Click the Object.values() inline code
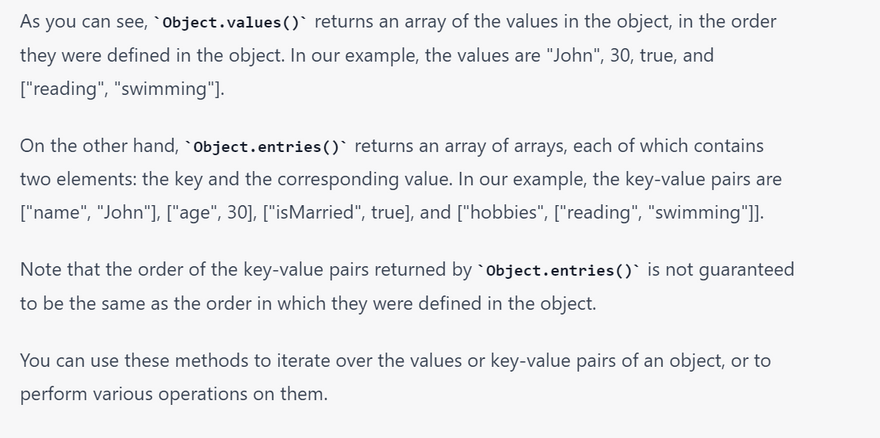 pos(231,22)
